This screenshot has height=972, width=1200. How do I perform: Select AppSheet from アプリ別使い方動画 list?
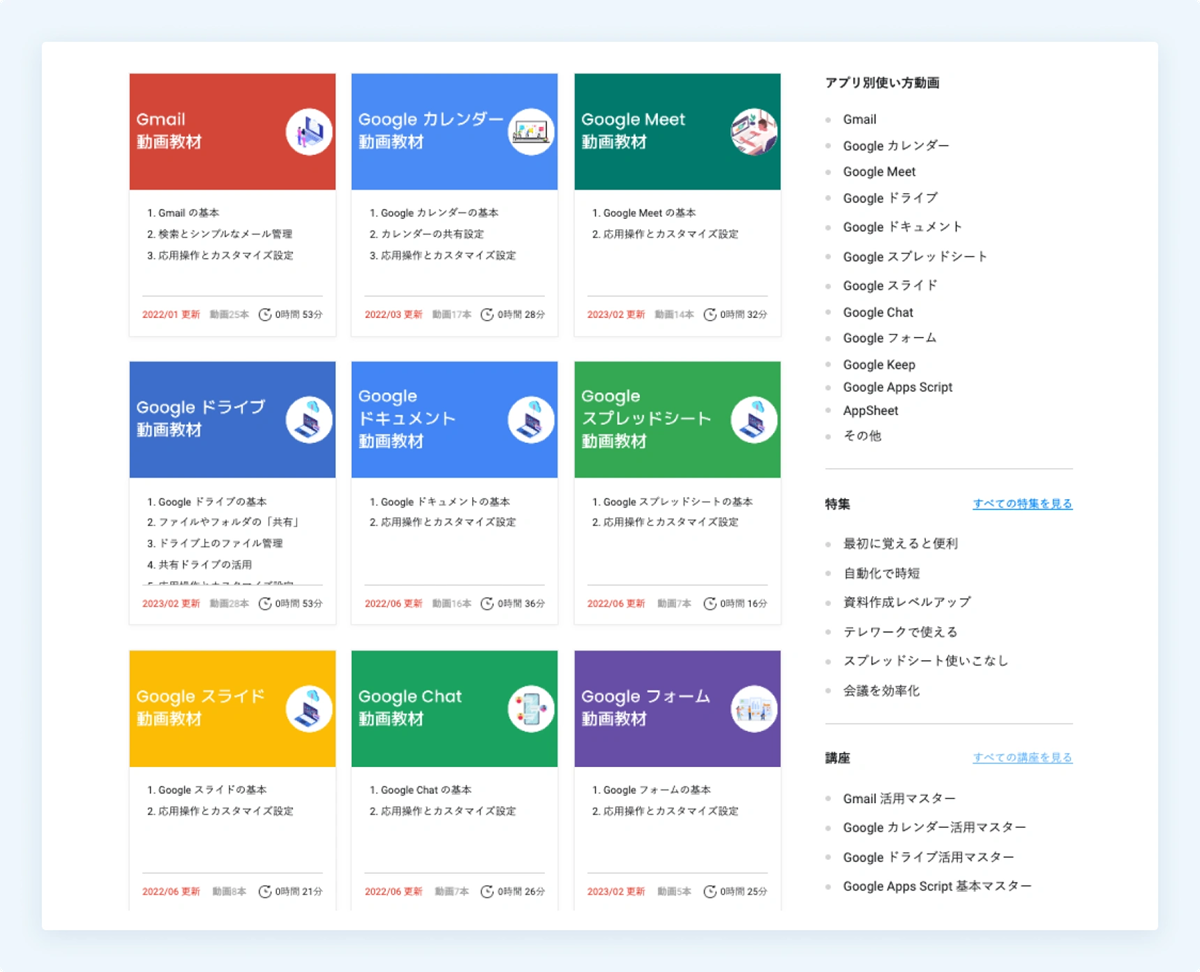tap(871, 410)
